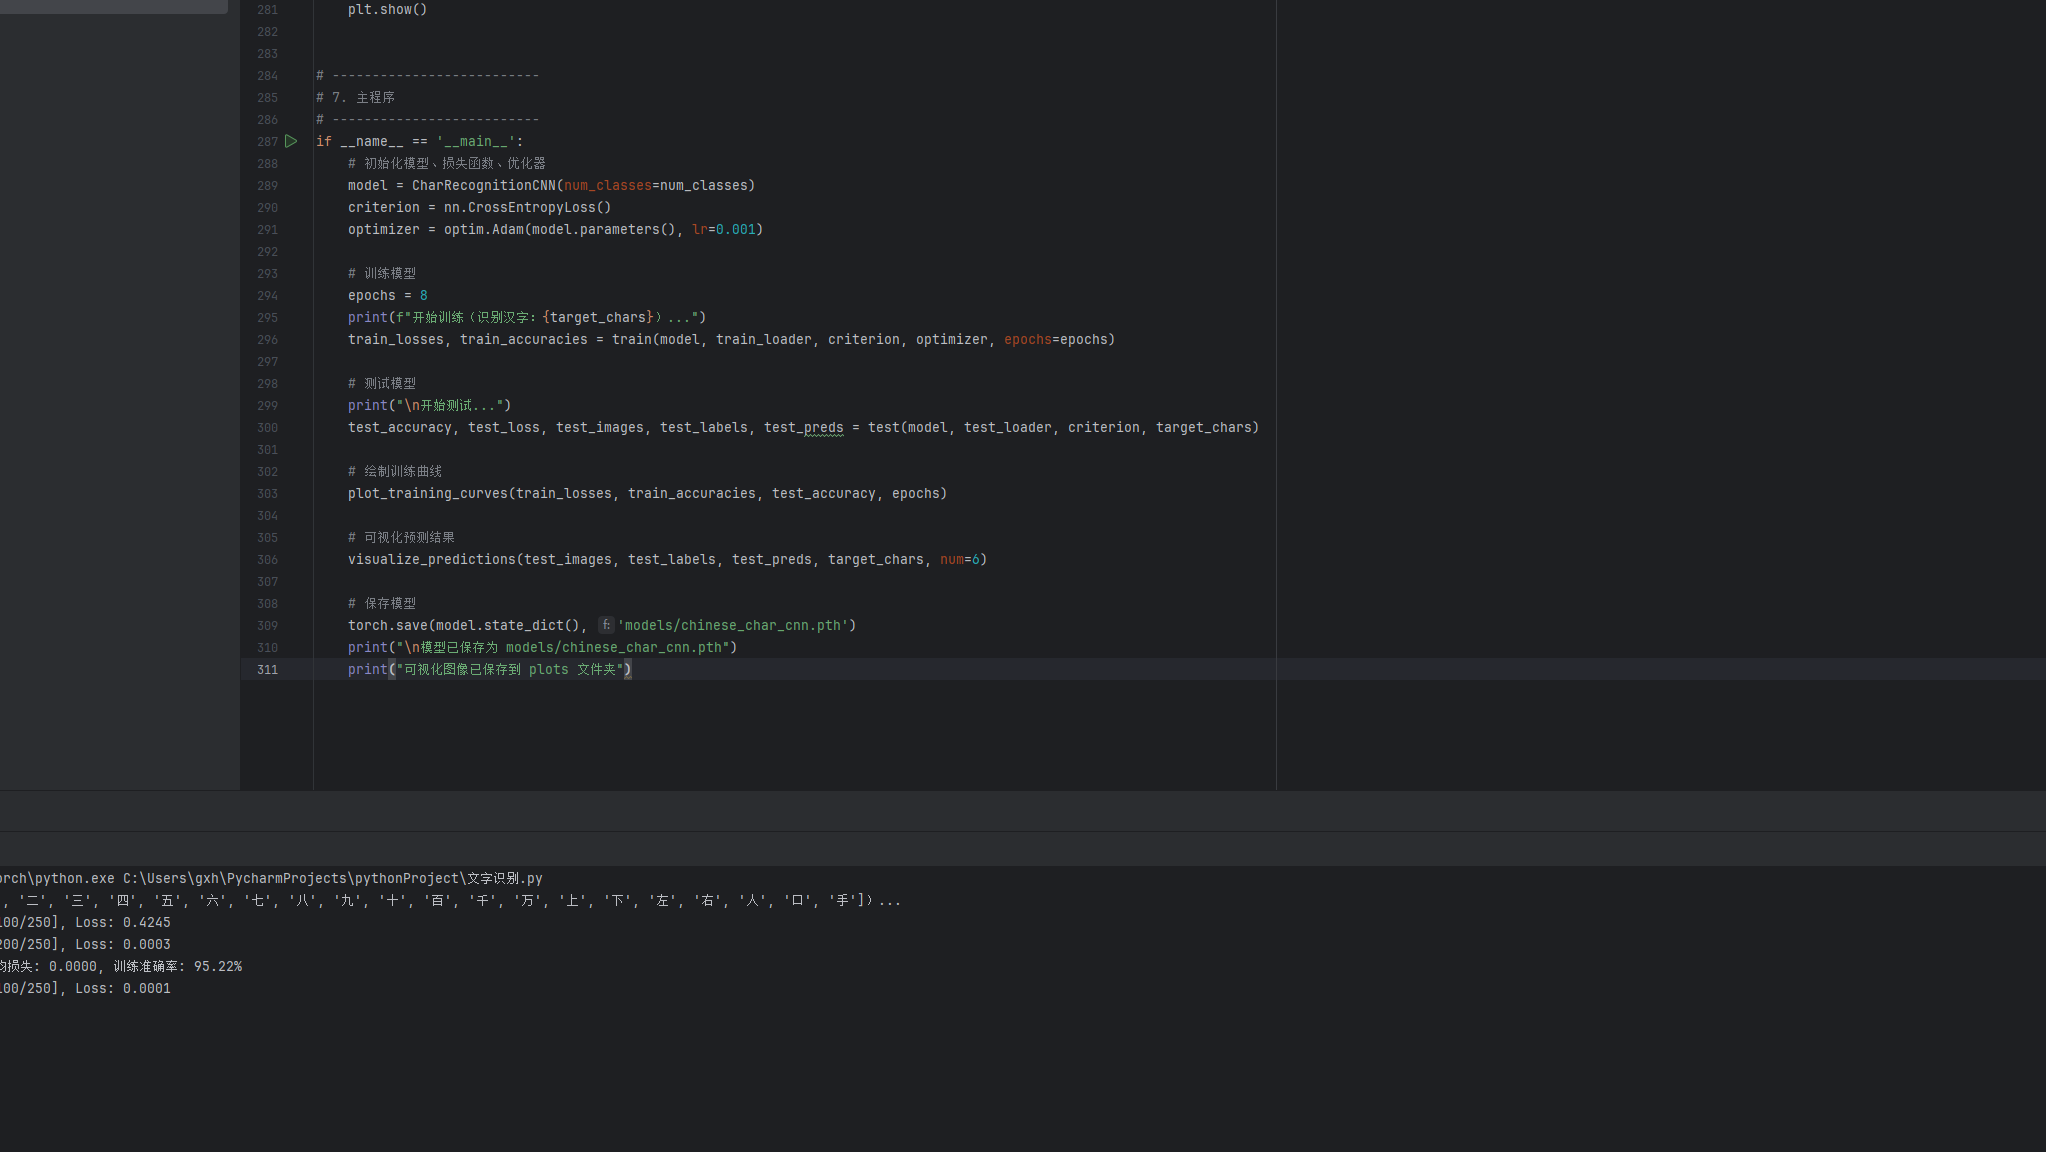Click the '__main__' string on line 287
Viewport: 2046px width, 1152px height.
pyautogui.click(x=475, y=142)
